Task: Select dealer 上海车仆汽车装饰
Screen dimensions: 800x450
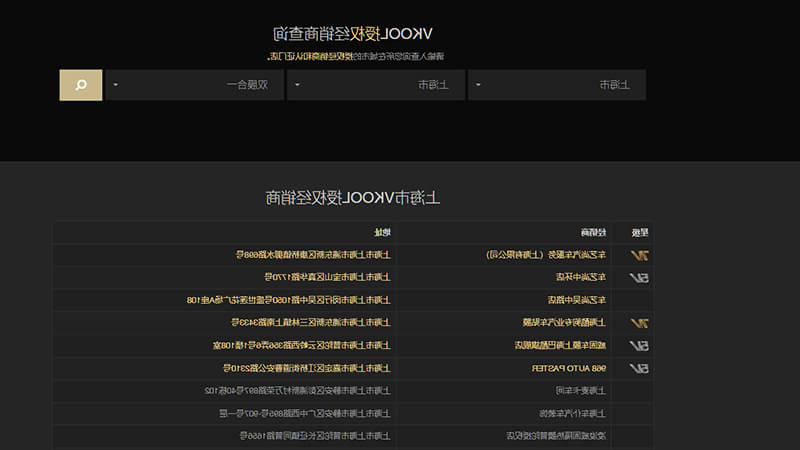Action: (572, 413)
